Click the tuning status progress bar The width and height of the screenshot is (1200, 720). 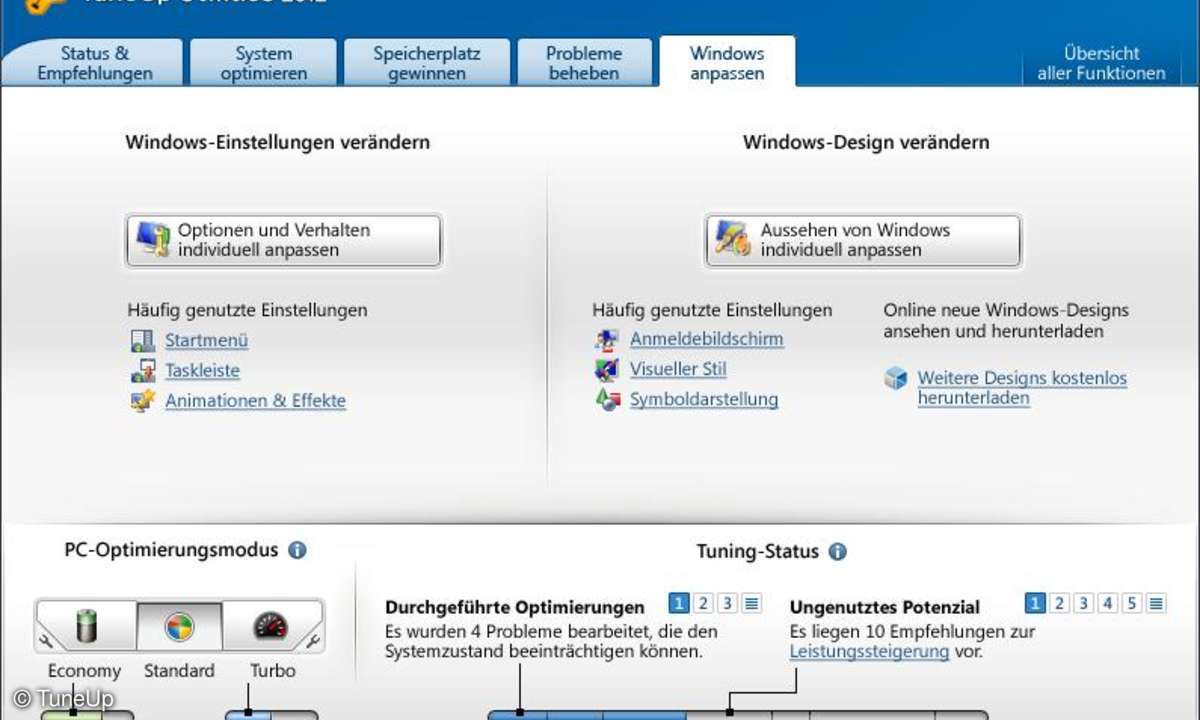737,715
